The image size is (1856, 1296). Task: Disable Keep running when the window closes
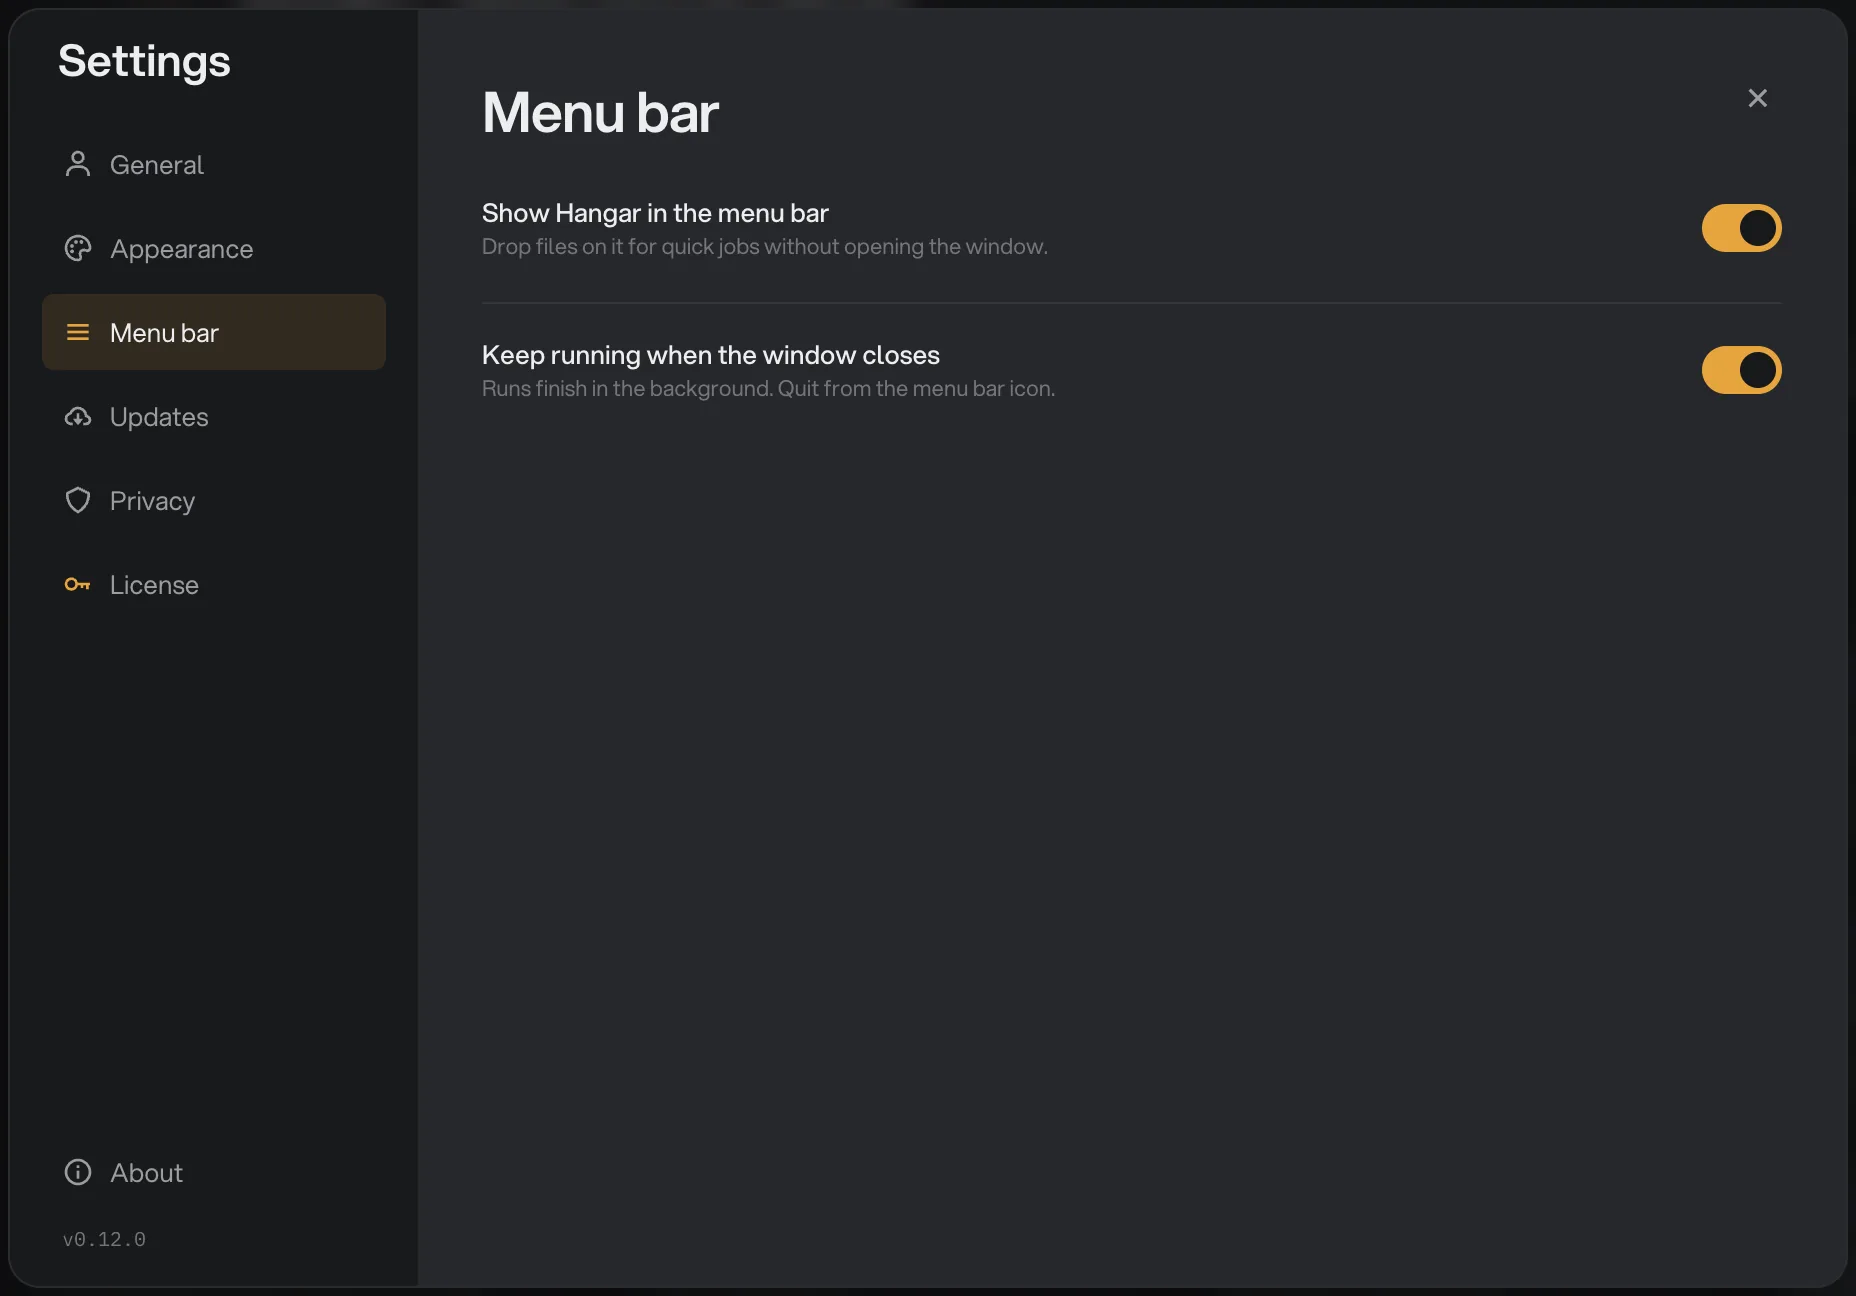pos(1741,370)
